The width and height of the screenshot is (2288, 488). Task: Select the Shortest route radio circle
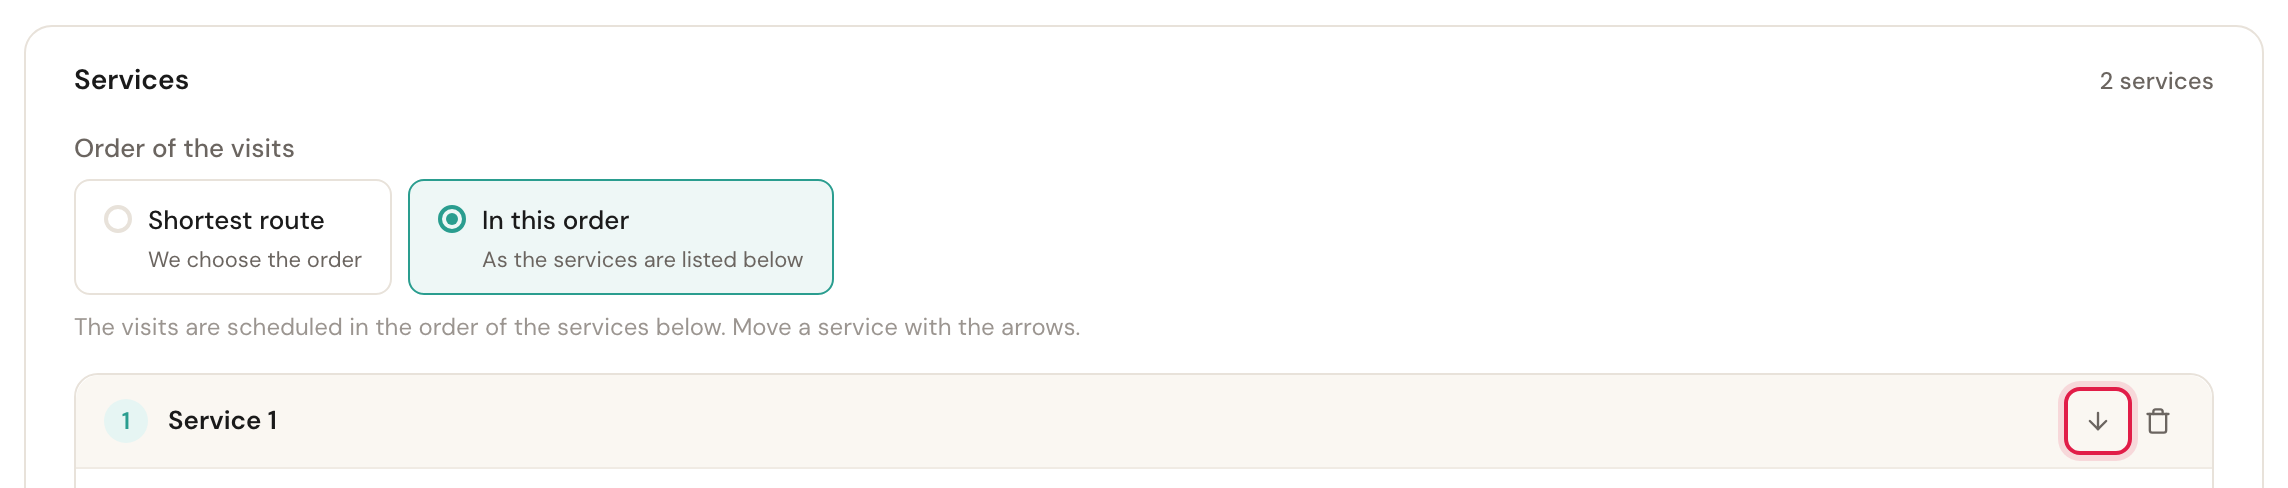pyautogui.click(x=118, y=219)
